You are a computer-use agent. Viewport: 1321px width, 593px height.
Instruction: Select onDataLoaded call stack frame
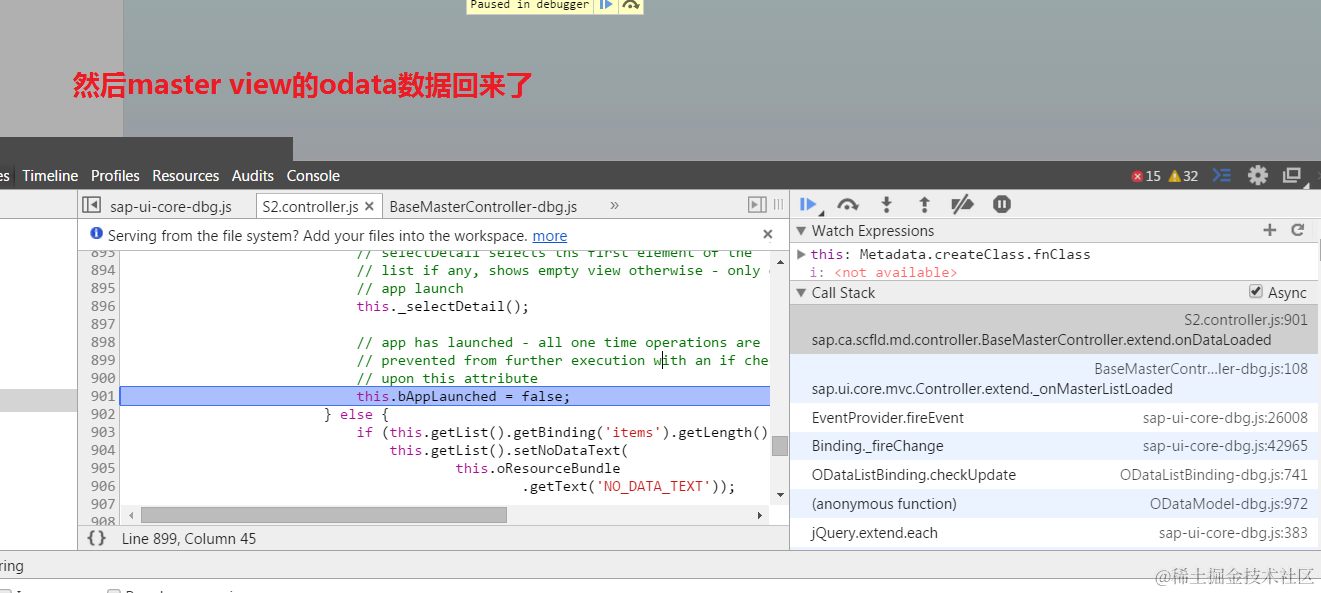coord(1054,330)
